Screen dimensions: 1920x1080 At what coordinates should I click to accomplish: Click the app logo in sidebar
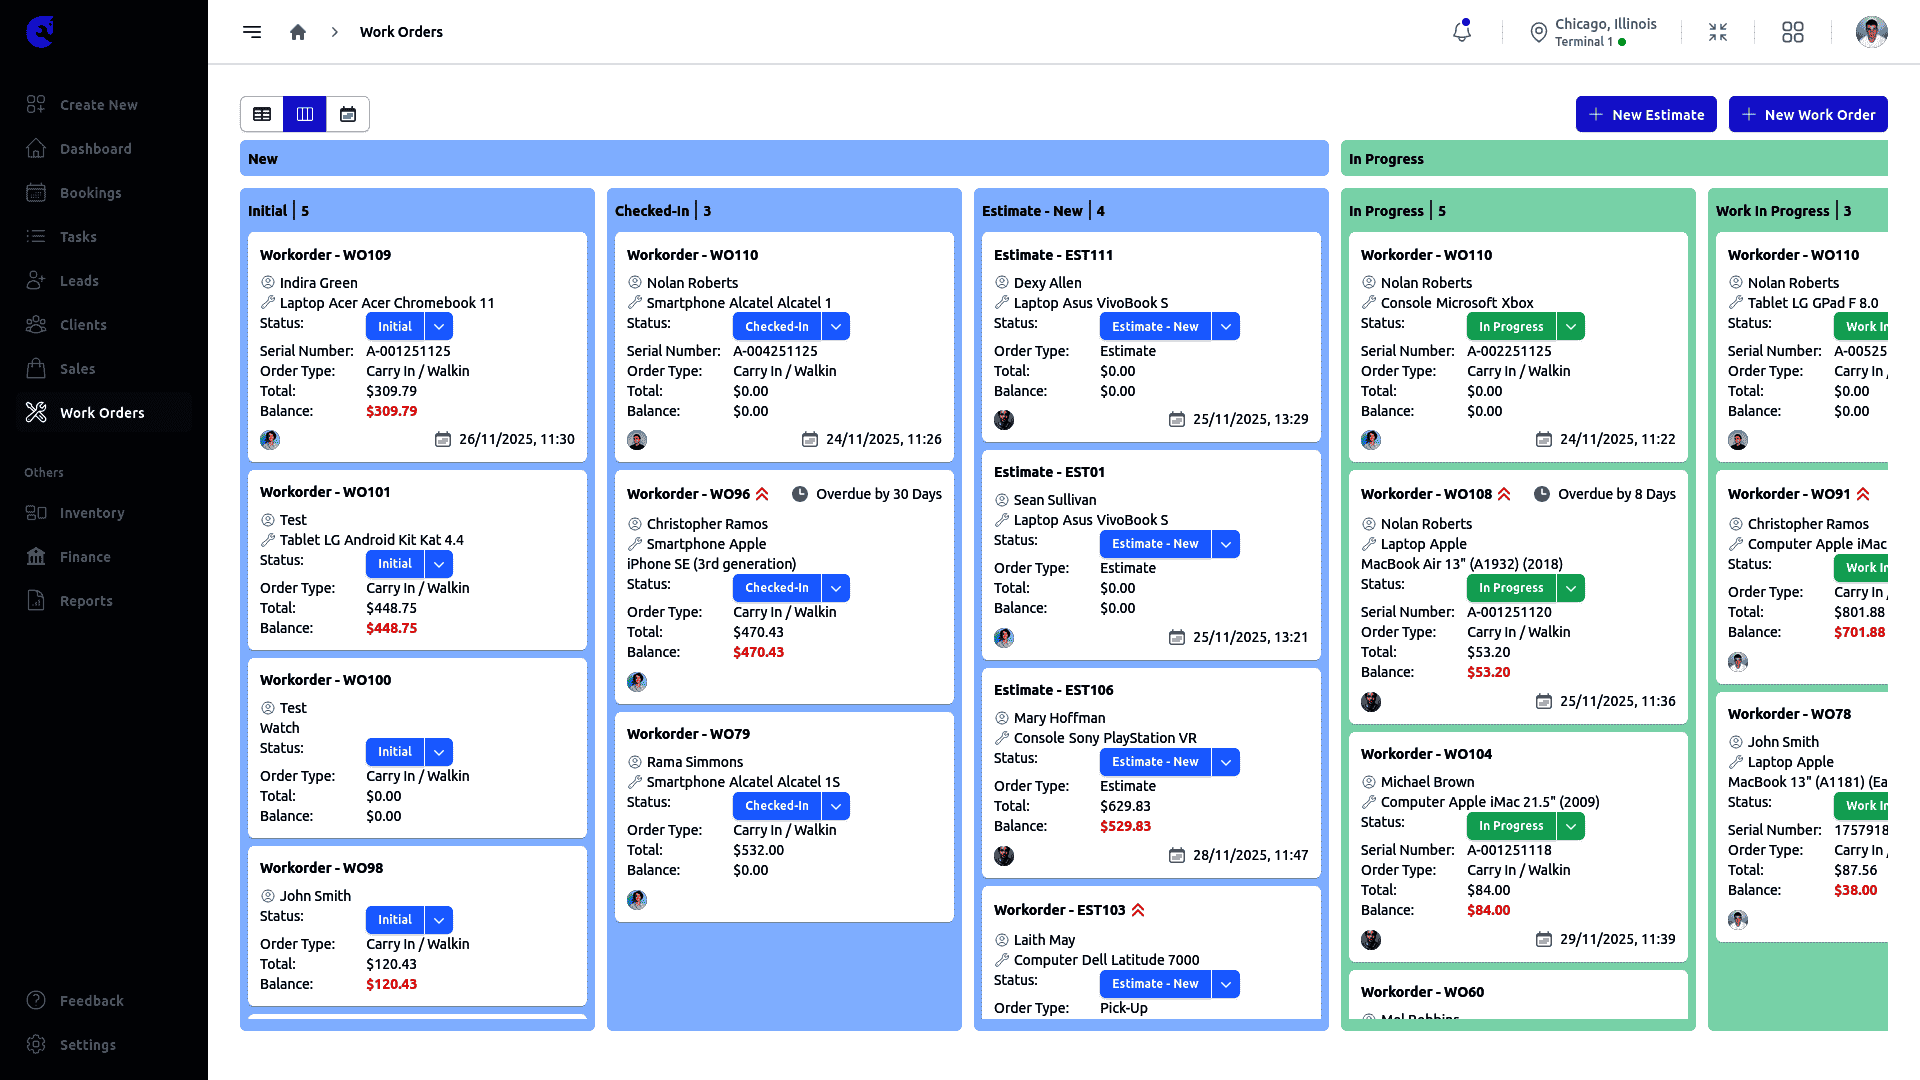(40, 32)
